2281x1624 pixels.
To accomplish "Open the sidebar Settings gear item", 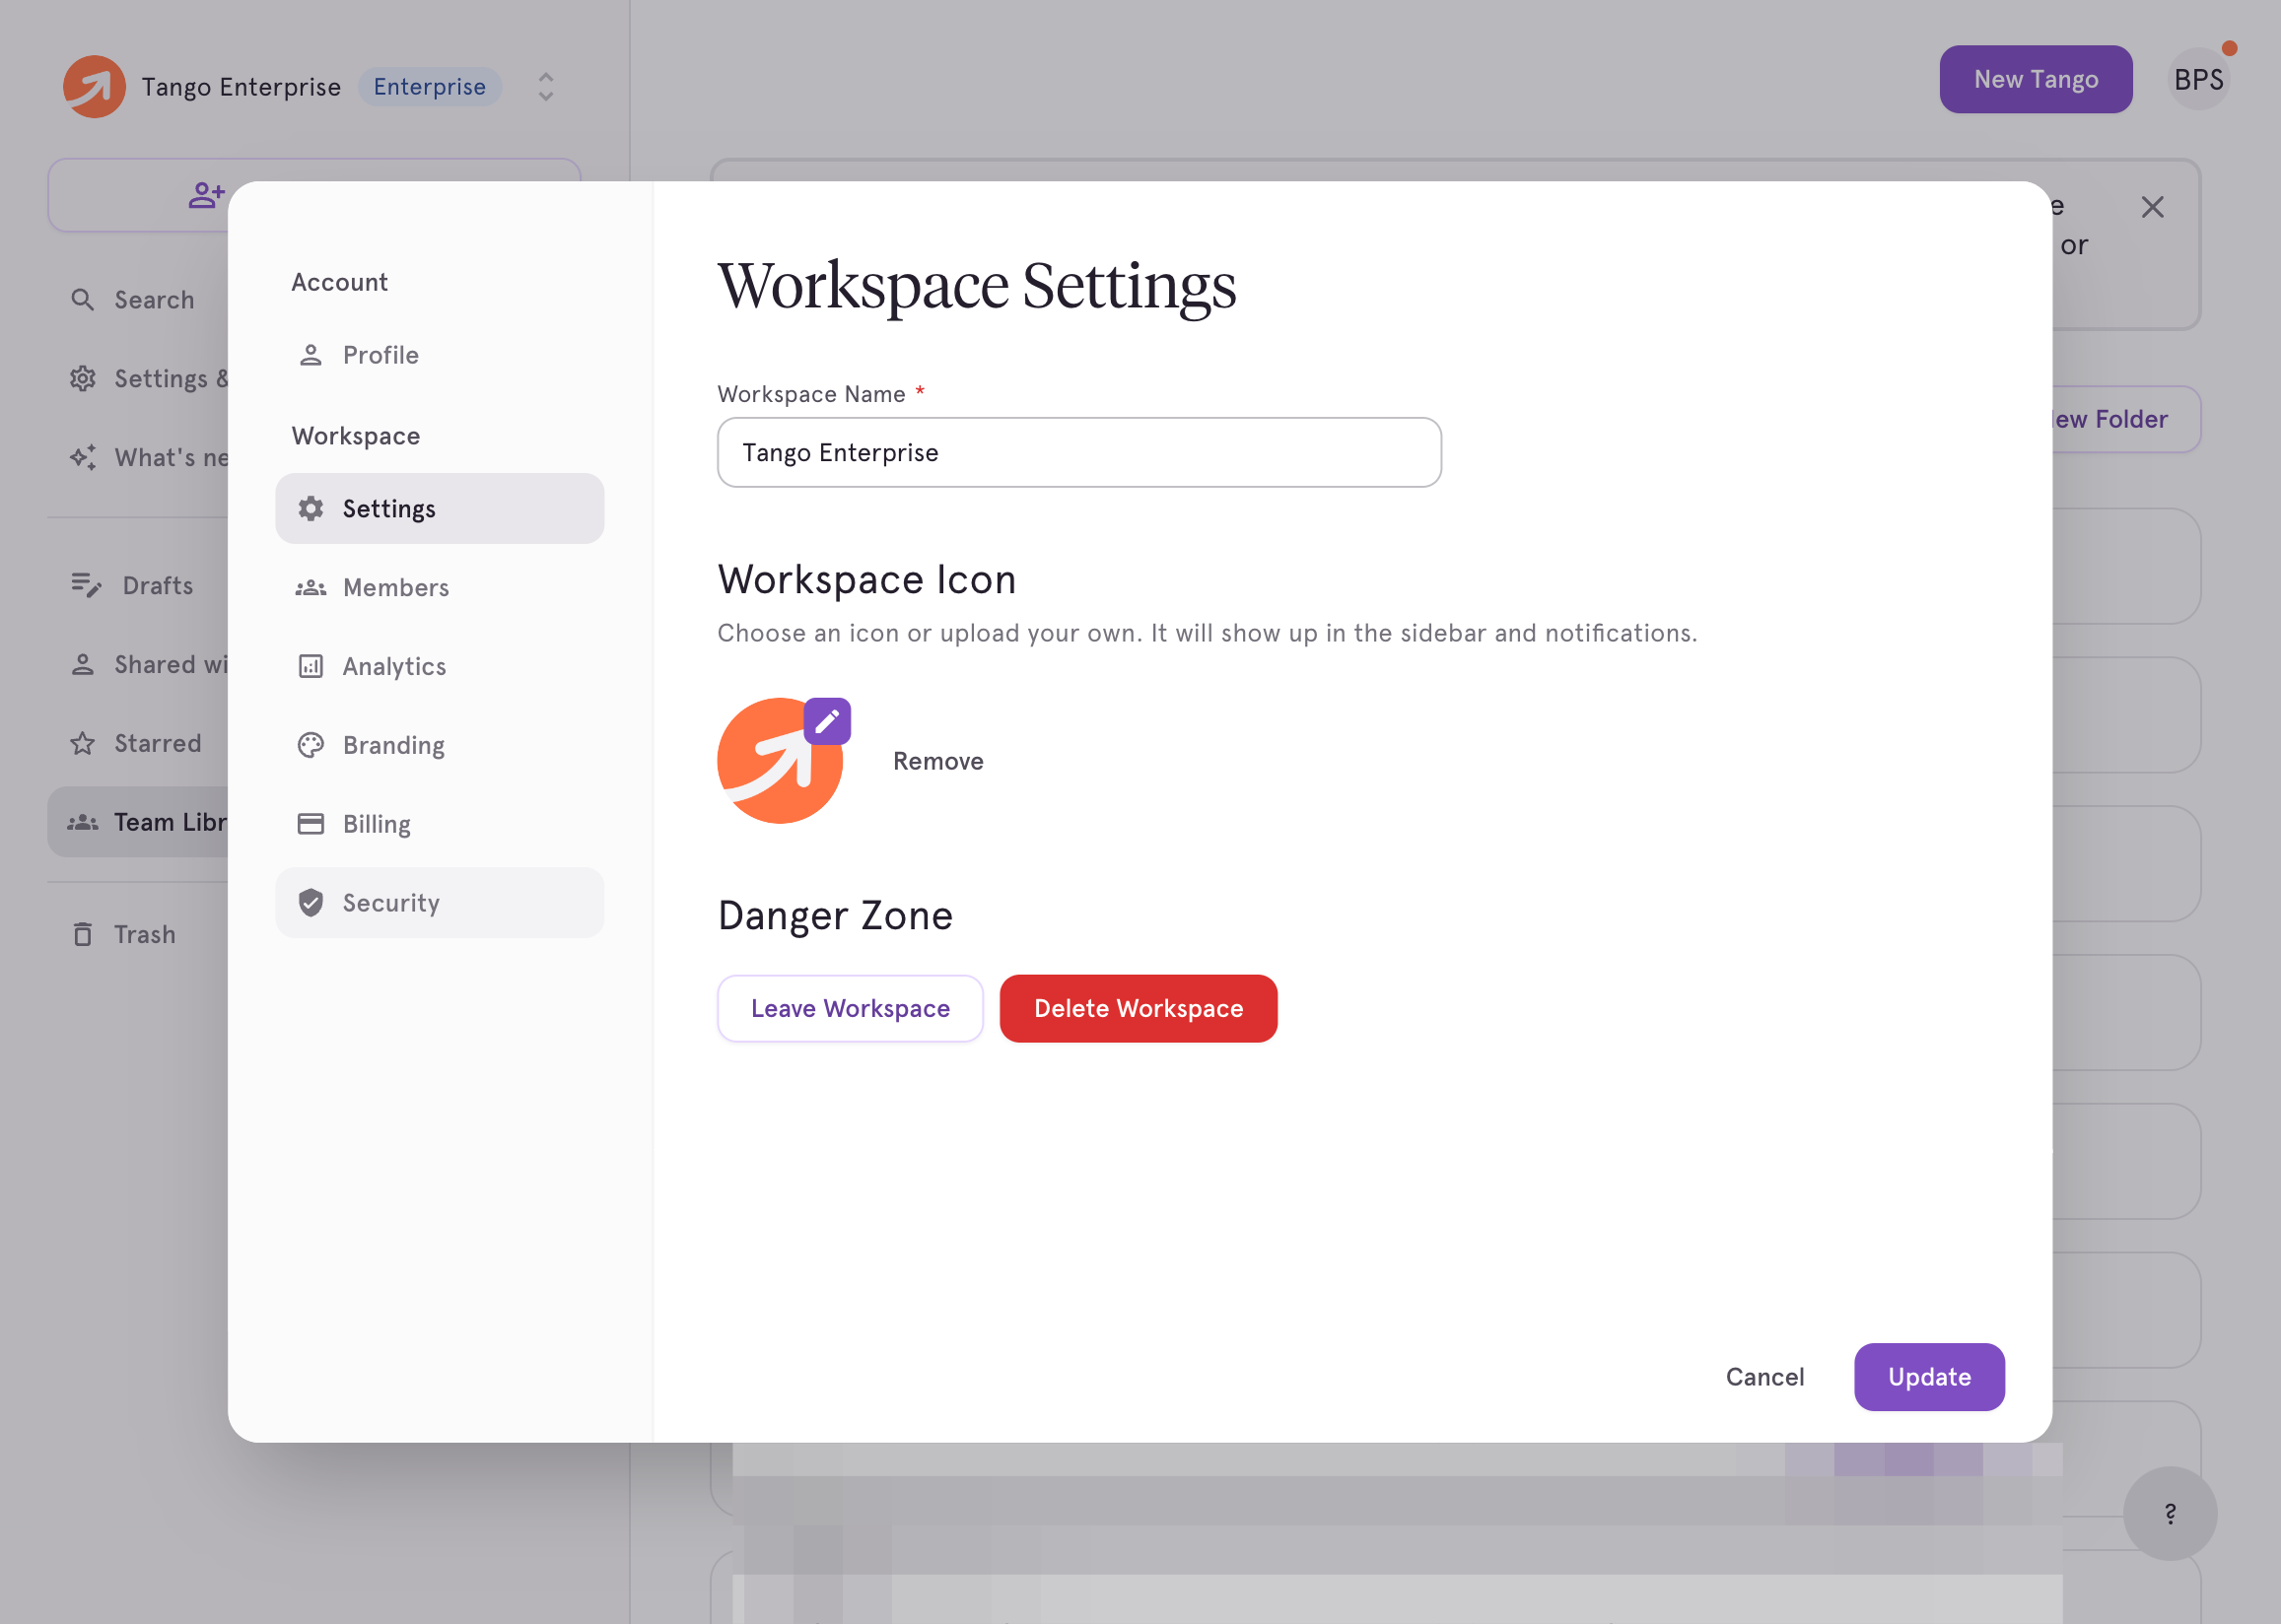I will point(140,379).
